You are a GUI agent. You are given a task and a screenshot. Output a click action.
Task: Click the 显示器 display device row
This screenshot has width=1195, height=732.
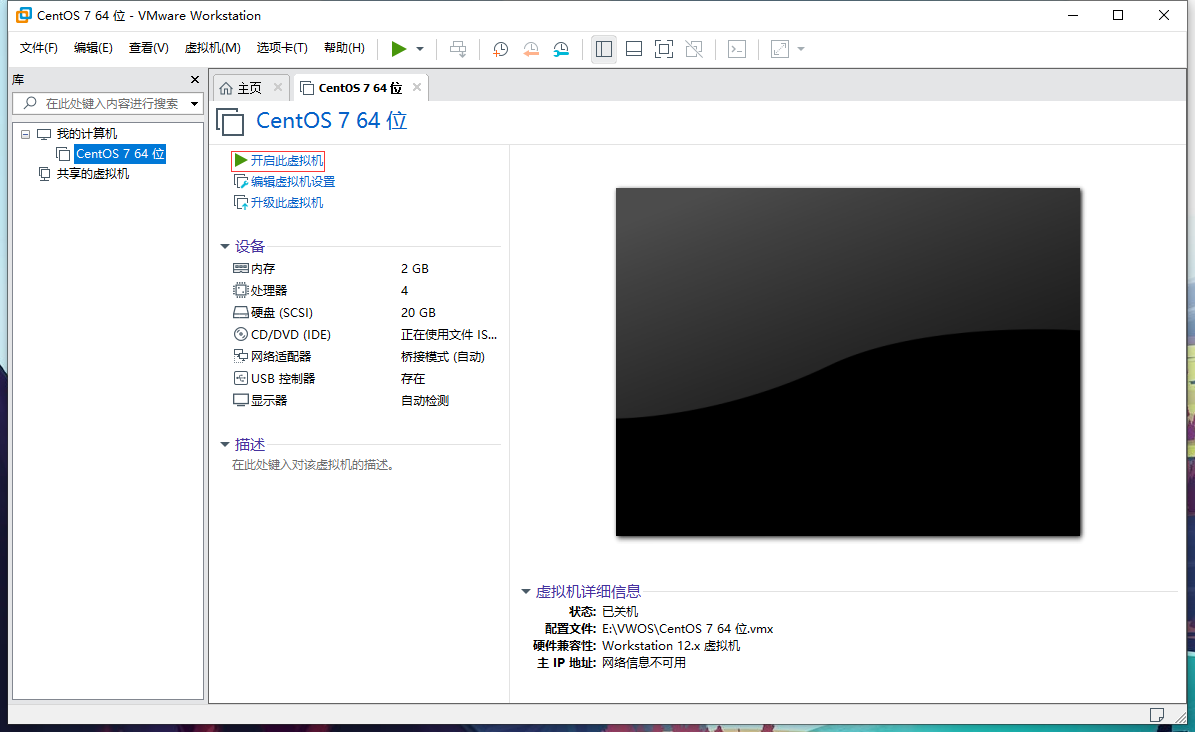[366, 400]
